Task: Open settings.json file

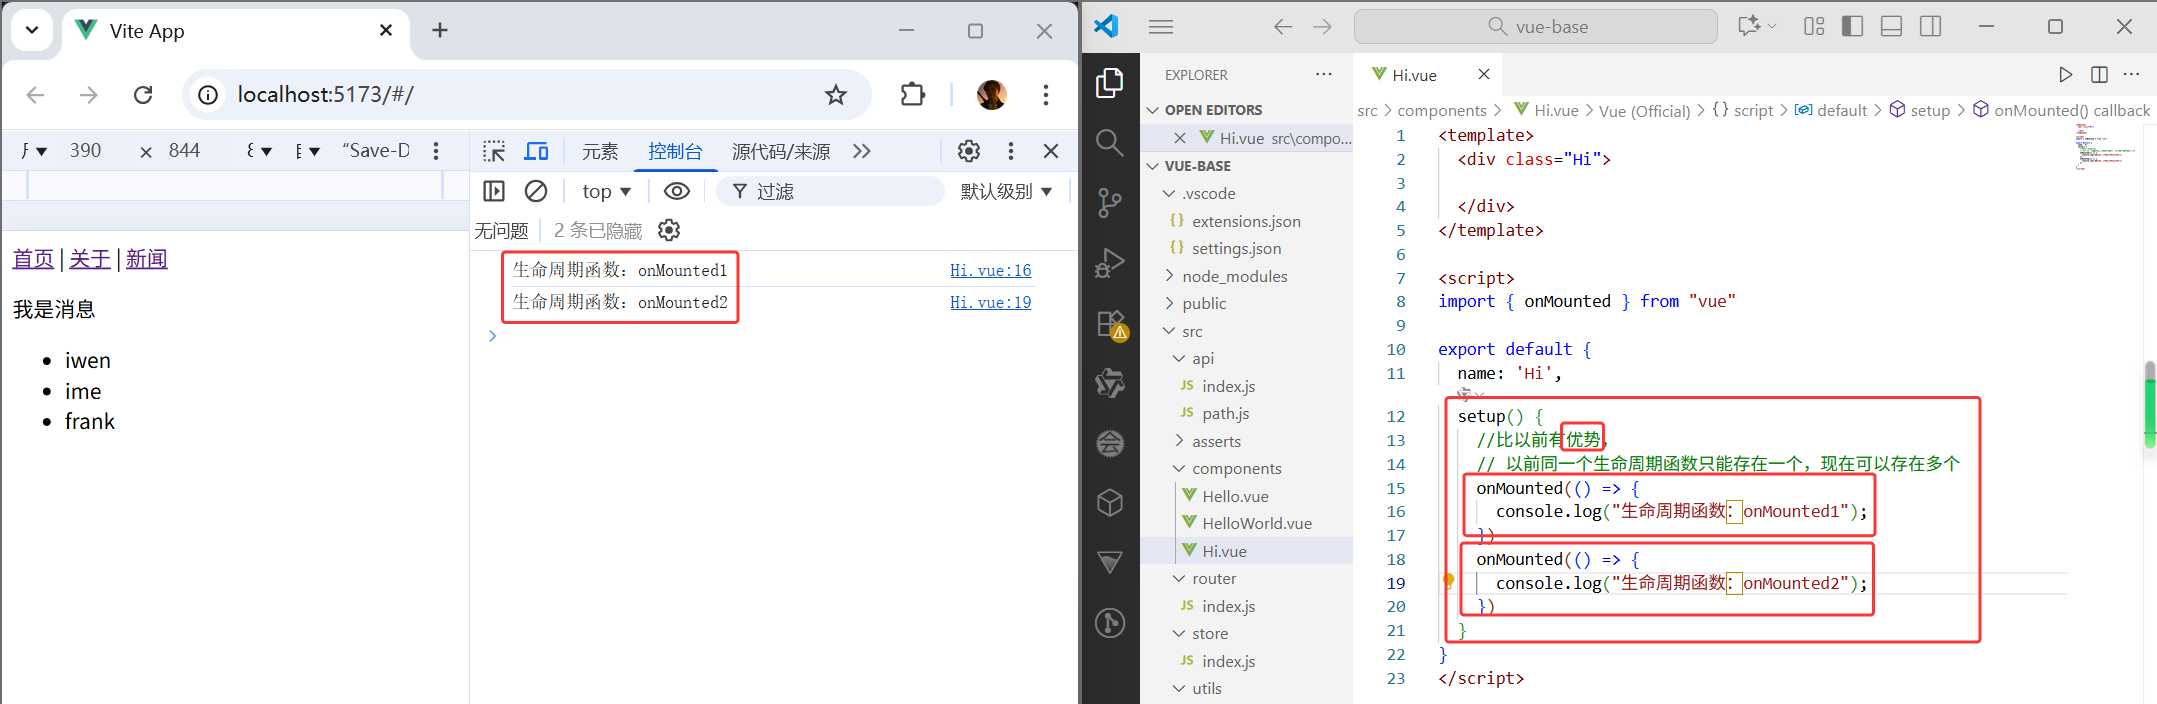Action: coord(1236,248)
